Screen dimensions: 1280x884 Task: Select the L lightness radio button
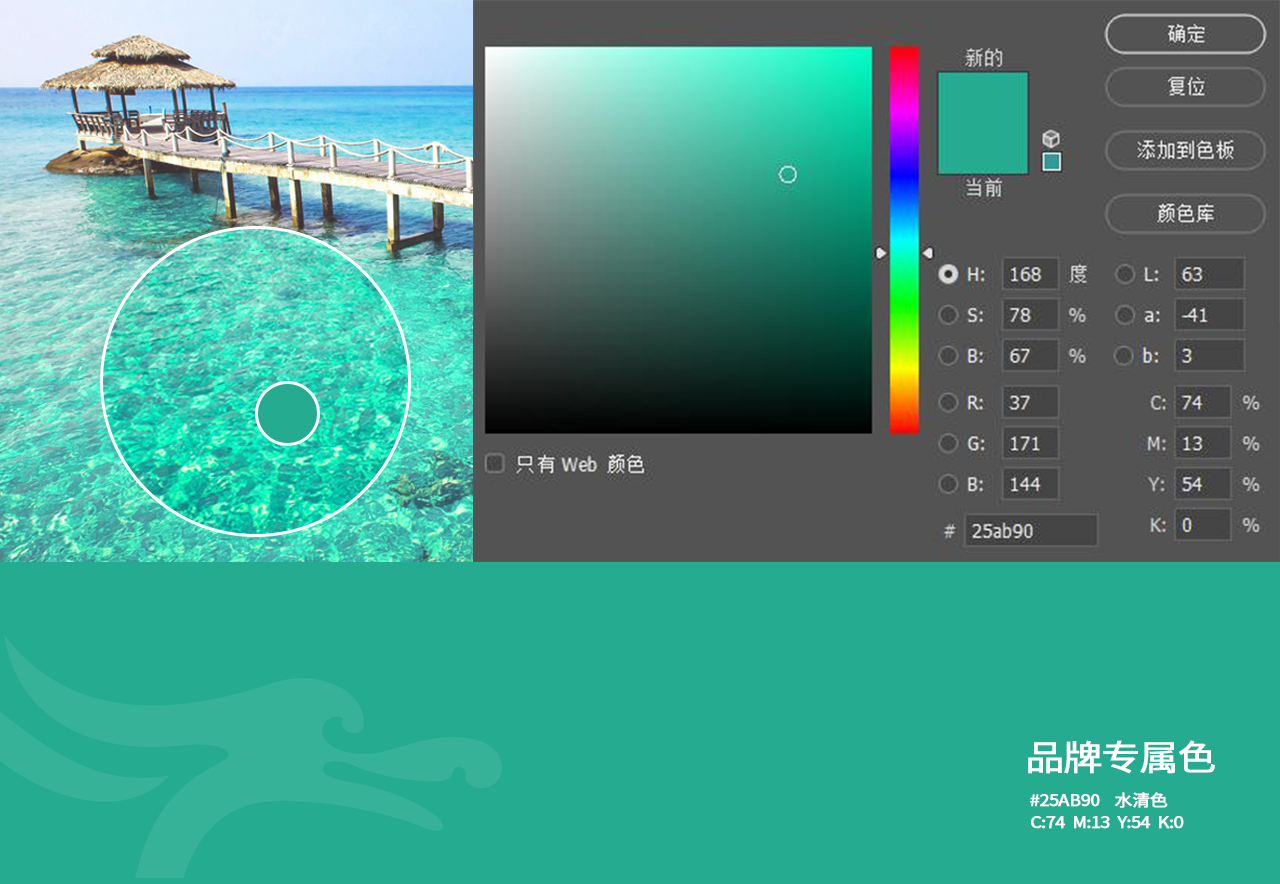(1125, 274)
